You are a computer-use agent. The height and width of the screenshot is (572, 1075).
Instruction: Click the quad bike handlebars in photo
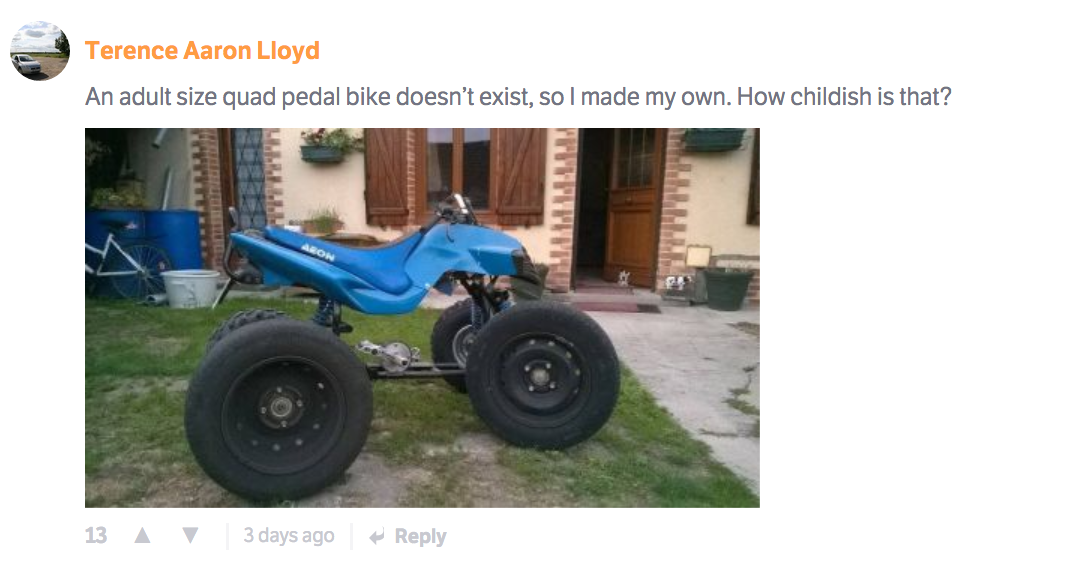[452, 209]
